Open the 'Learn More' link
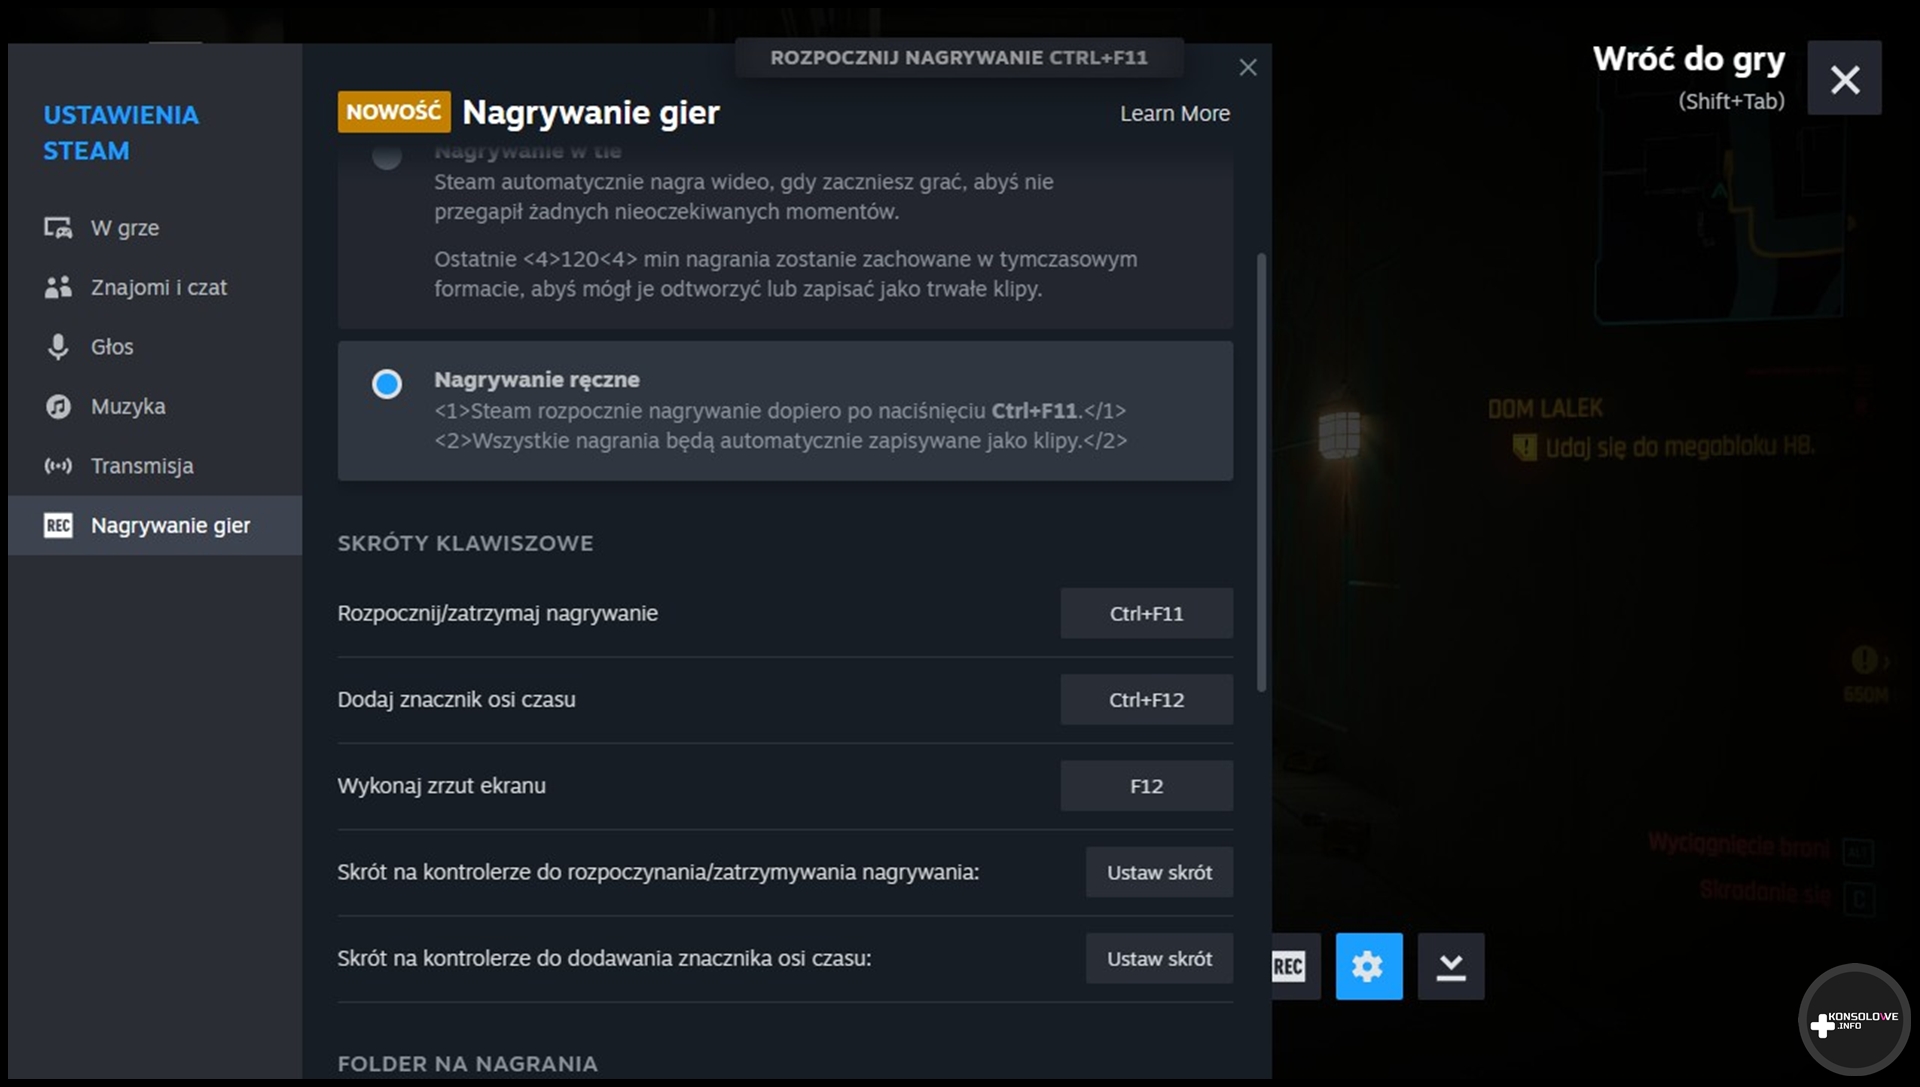Screen dimensions: 1920x1087 point(1174,114)
